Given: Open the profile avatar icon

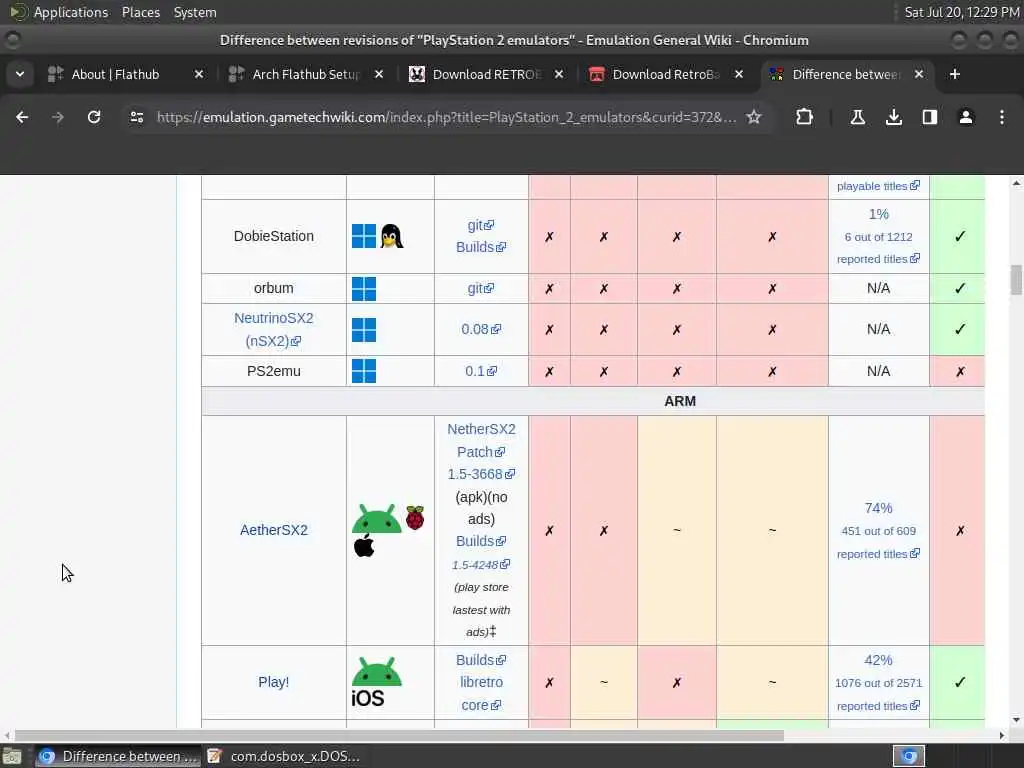Looking at the screenshot, I should (966, 117).
